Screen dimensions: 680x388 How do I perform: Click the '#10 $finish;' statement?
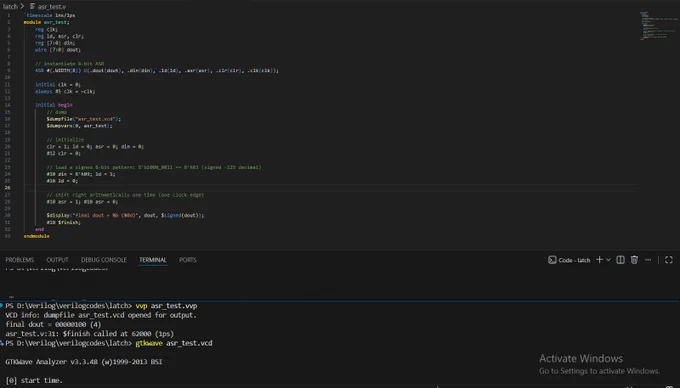[x=64, y=222]
